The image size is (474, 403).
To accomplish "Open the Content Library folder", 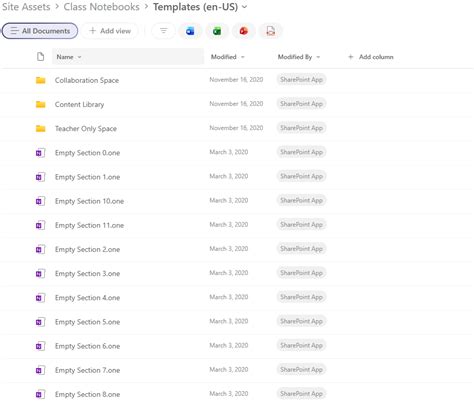I will 79,104.
